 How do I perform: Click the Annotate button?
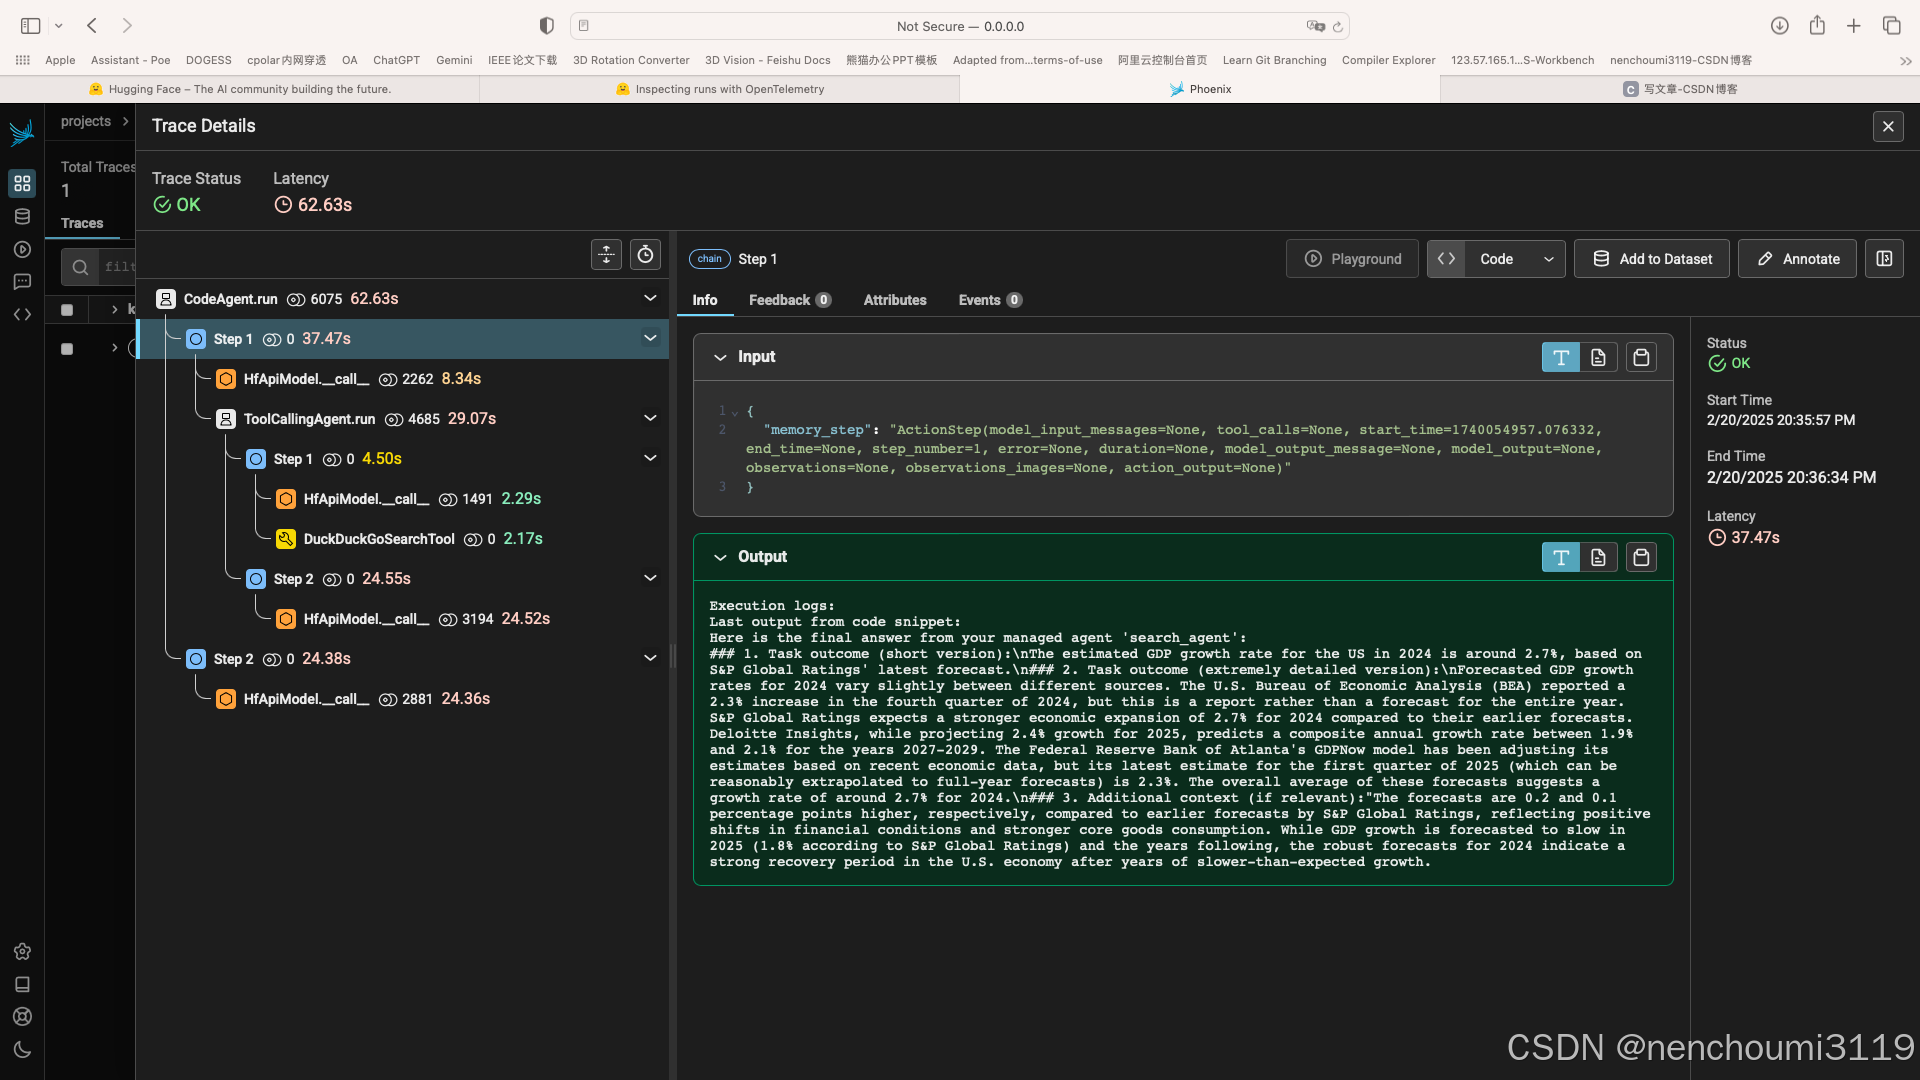pyautogui.click(x=1797, y=259)
